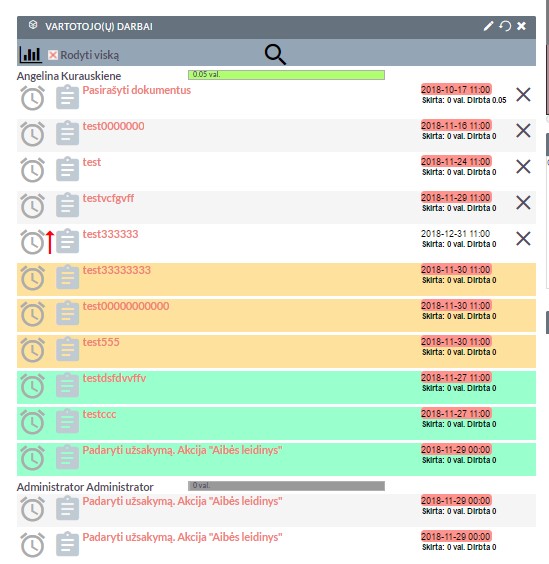Toggle the Rodyti viską checkbox
The image size is (549, 564).
tap(53, 55)
